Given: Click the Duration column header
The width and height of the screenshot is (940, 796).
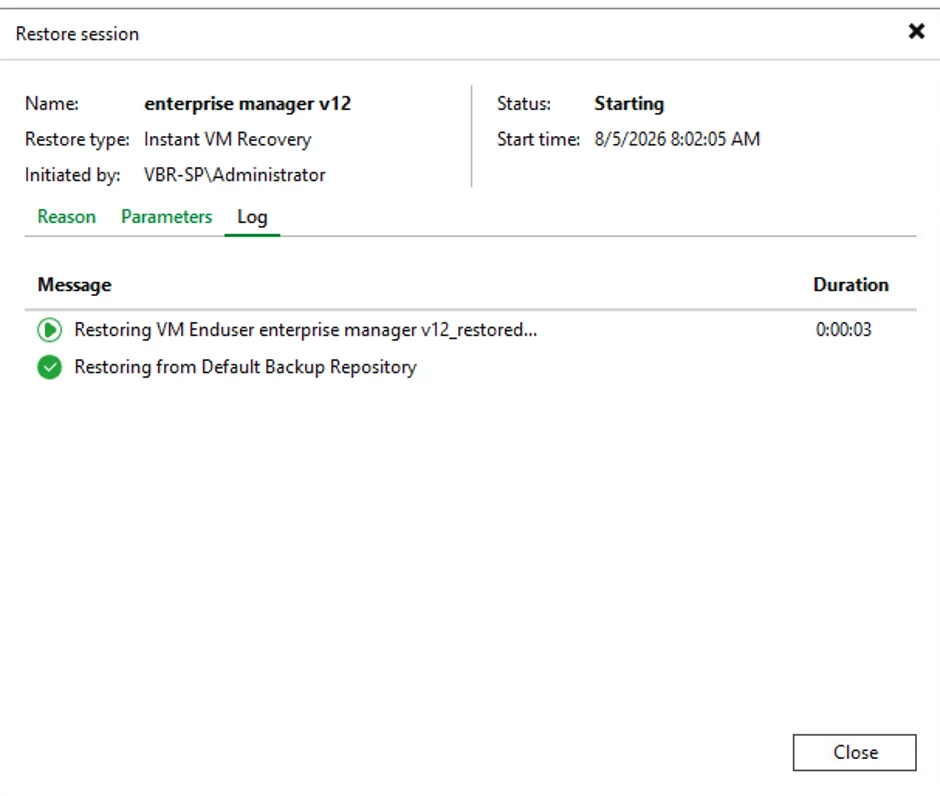Looking at the screenshot, I should (851, 285).
